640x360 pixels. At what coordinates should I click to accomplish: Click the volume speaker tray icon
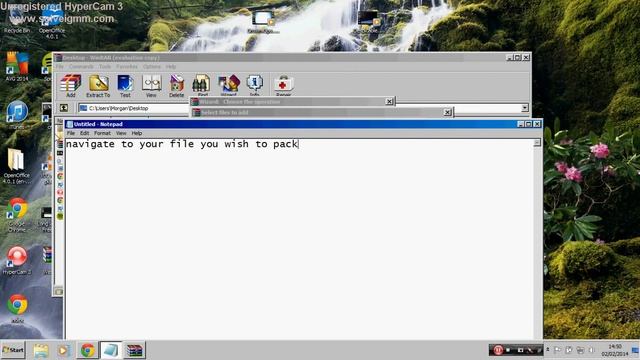(591, 350)
